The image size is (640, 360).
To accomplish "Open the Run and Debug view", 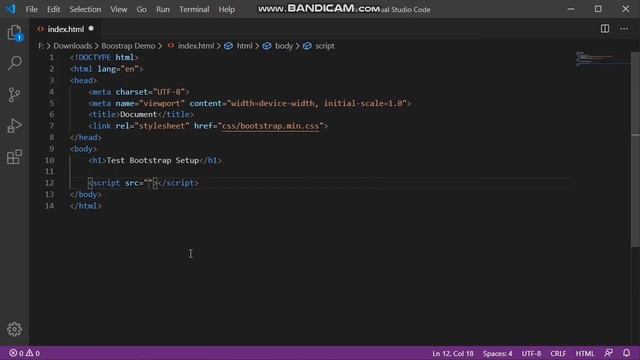I will pos(14,125).
